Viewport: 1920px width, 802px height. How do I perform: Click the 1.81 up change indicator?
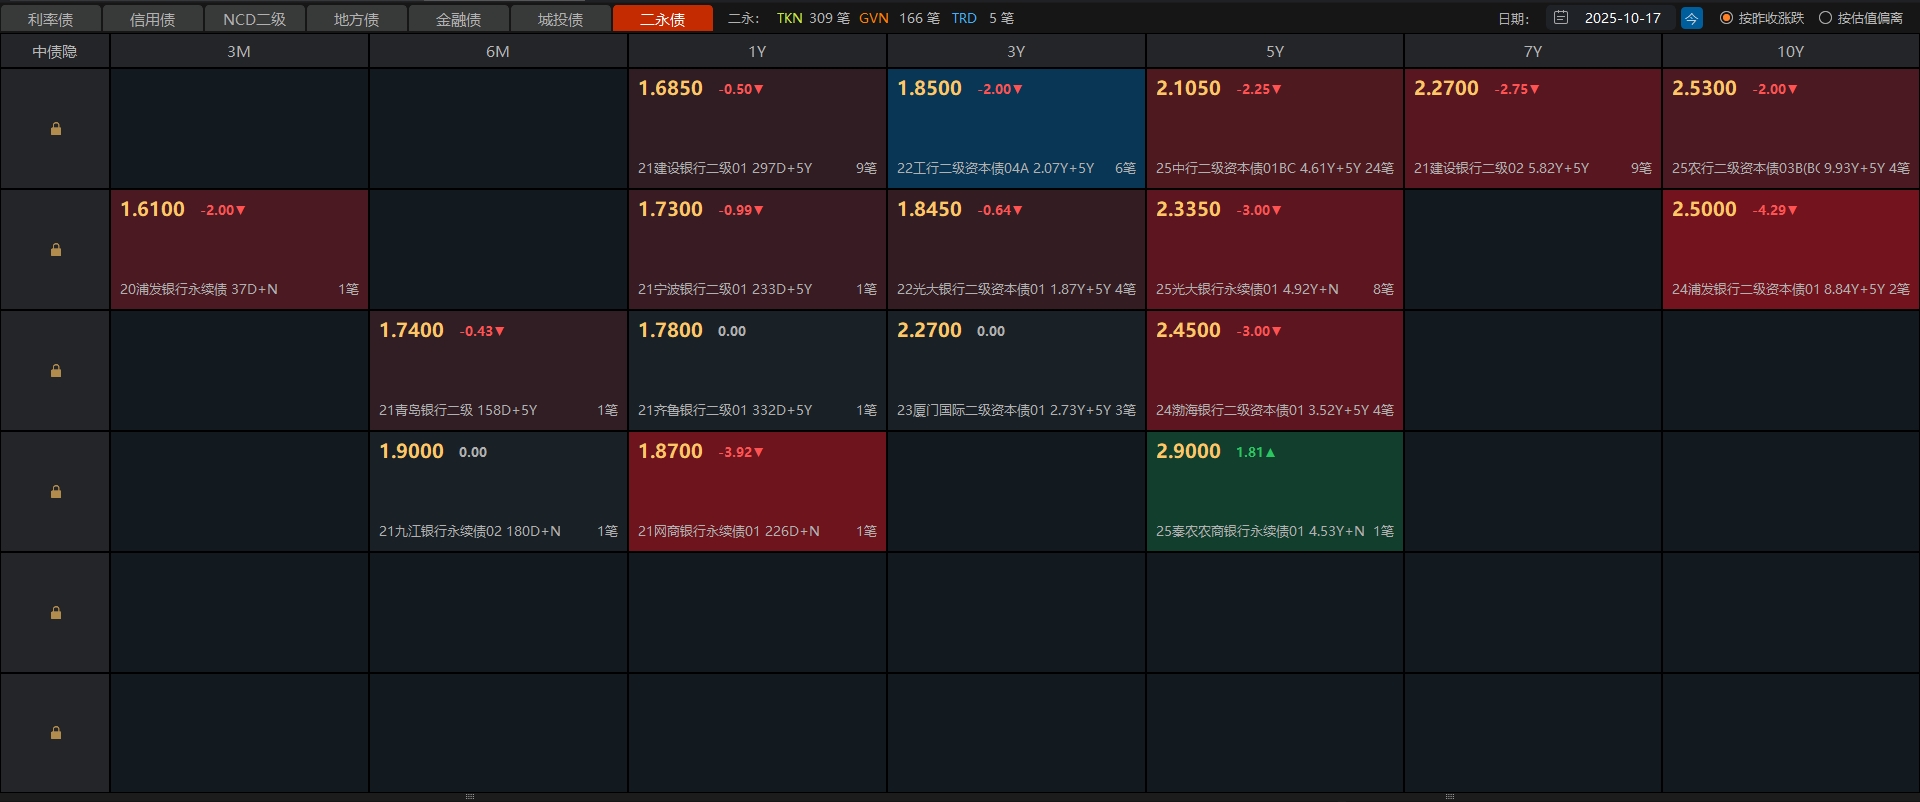click(1256, 452)
